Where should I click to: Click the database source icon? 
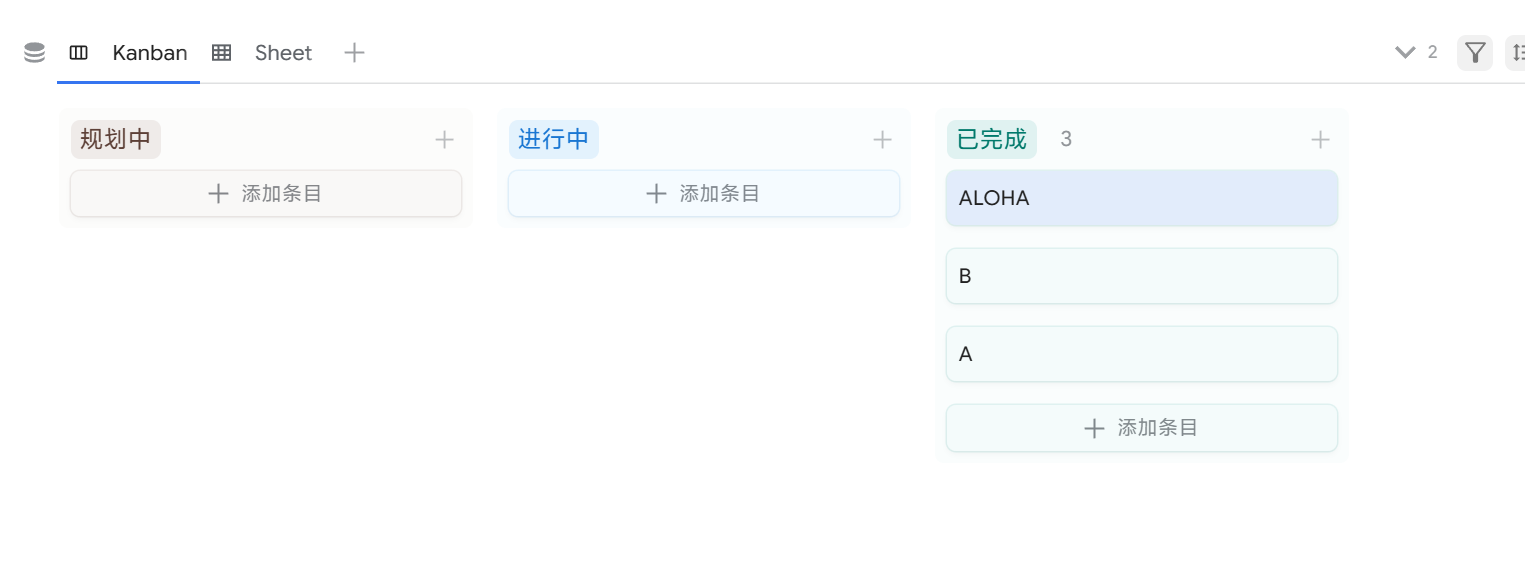pos(34,53)
